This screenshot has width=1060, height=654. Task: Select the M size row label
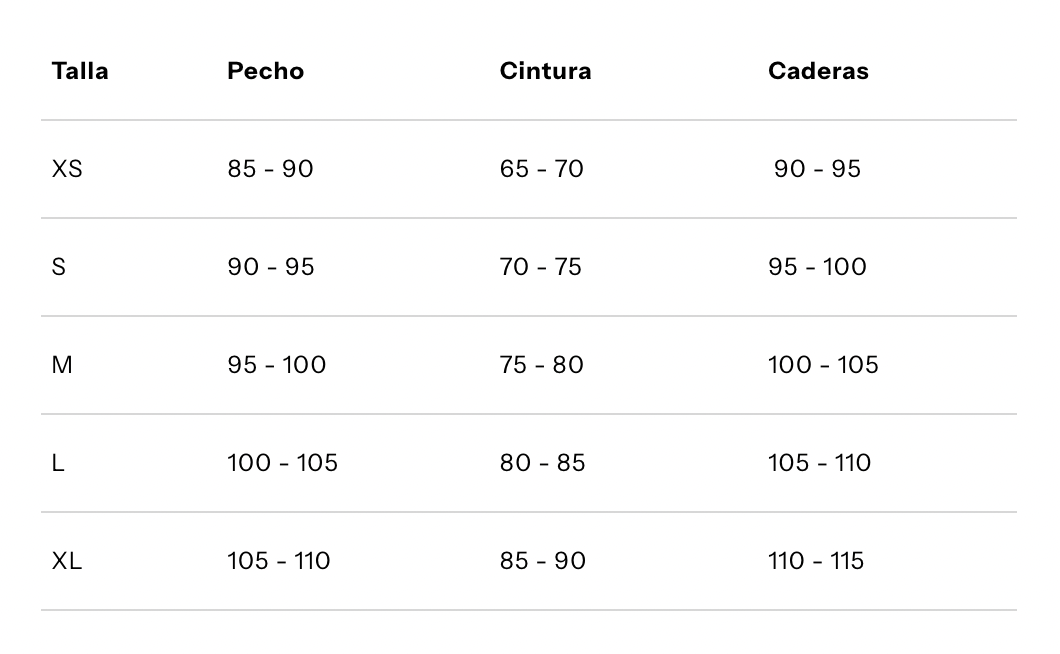[x=62, y=365]
